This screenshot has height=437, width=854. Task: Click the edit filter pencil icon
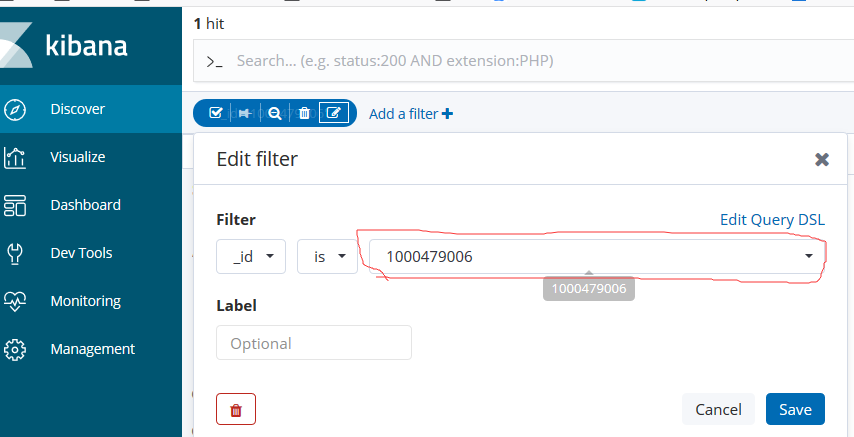(x=336, y=114)
